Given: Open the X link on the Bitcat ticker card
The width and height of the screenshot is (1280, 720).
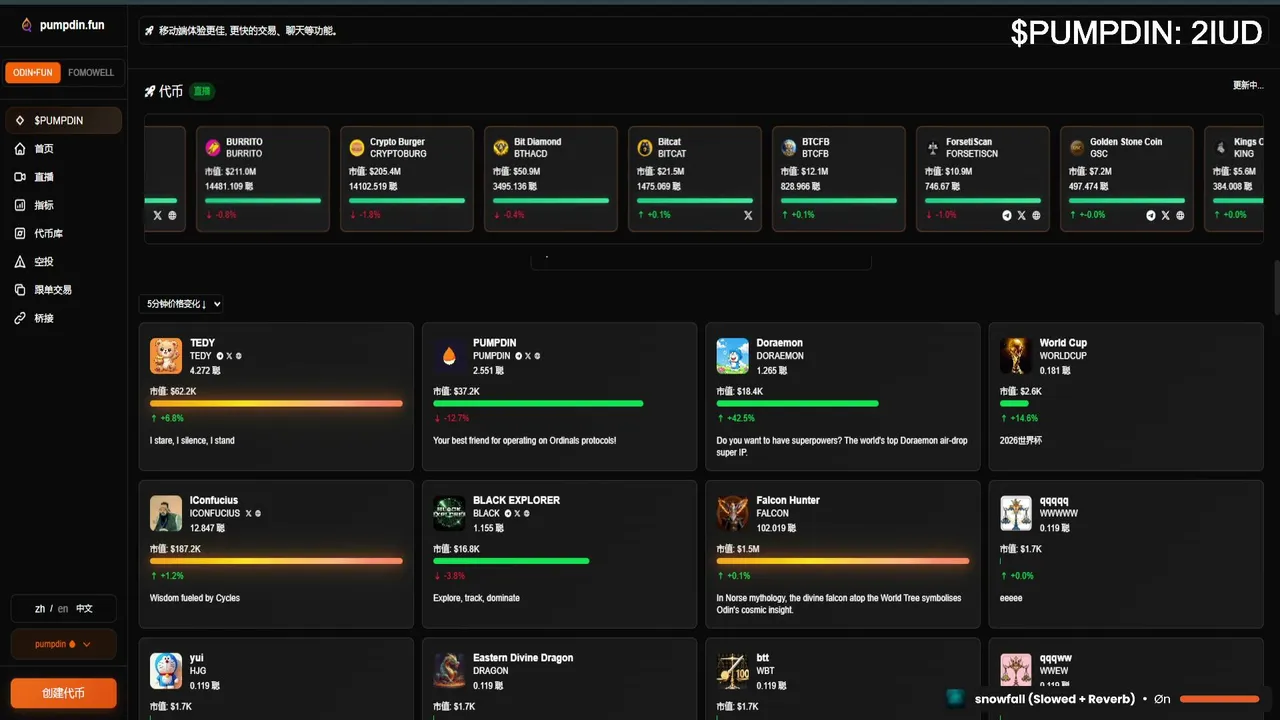Looking at the screenshot, I should [748, 215].
